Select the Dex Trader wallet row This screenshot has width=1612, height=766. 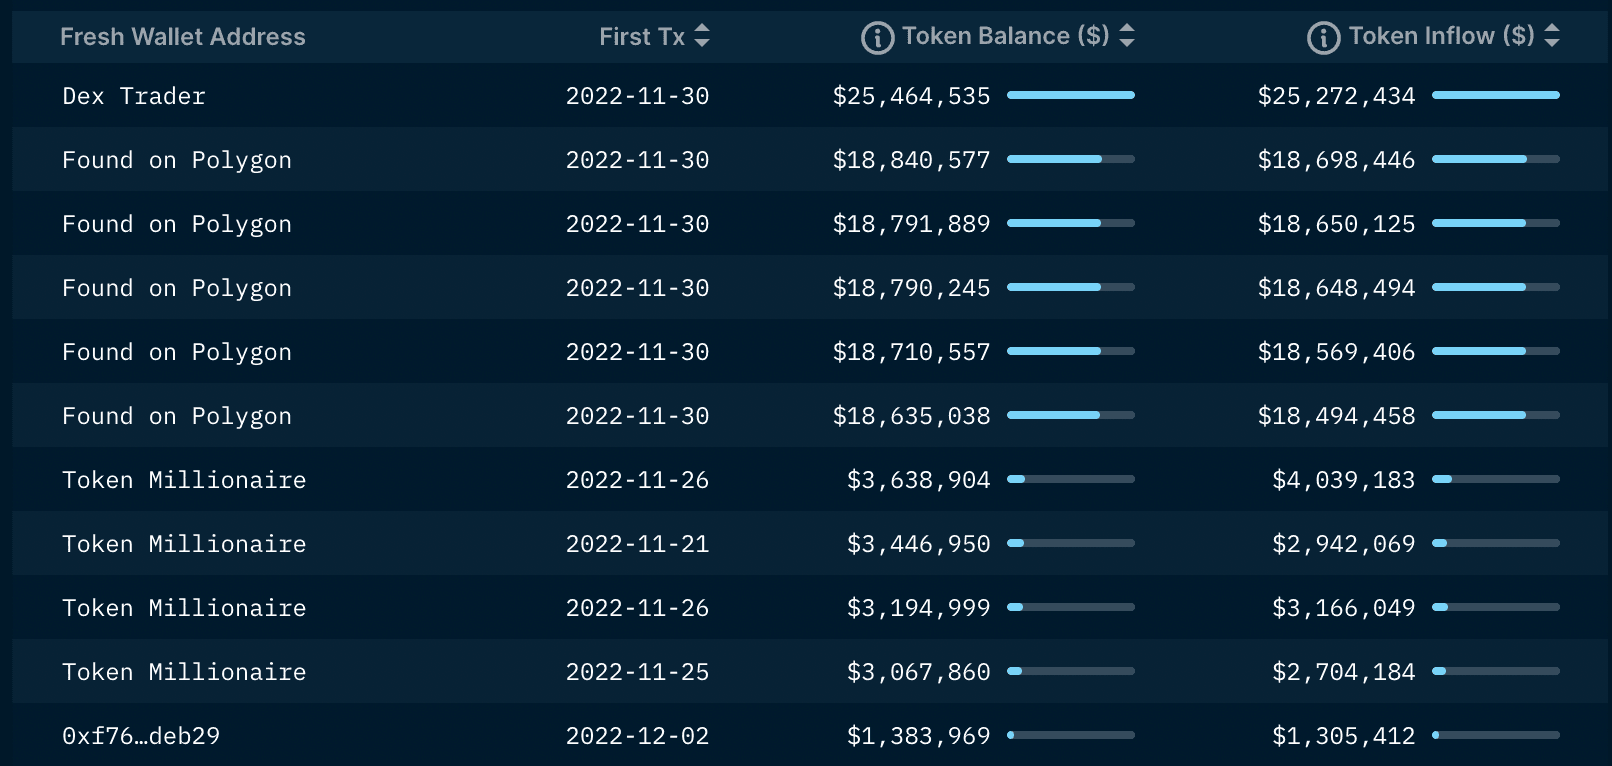tap(133, 96)
